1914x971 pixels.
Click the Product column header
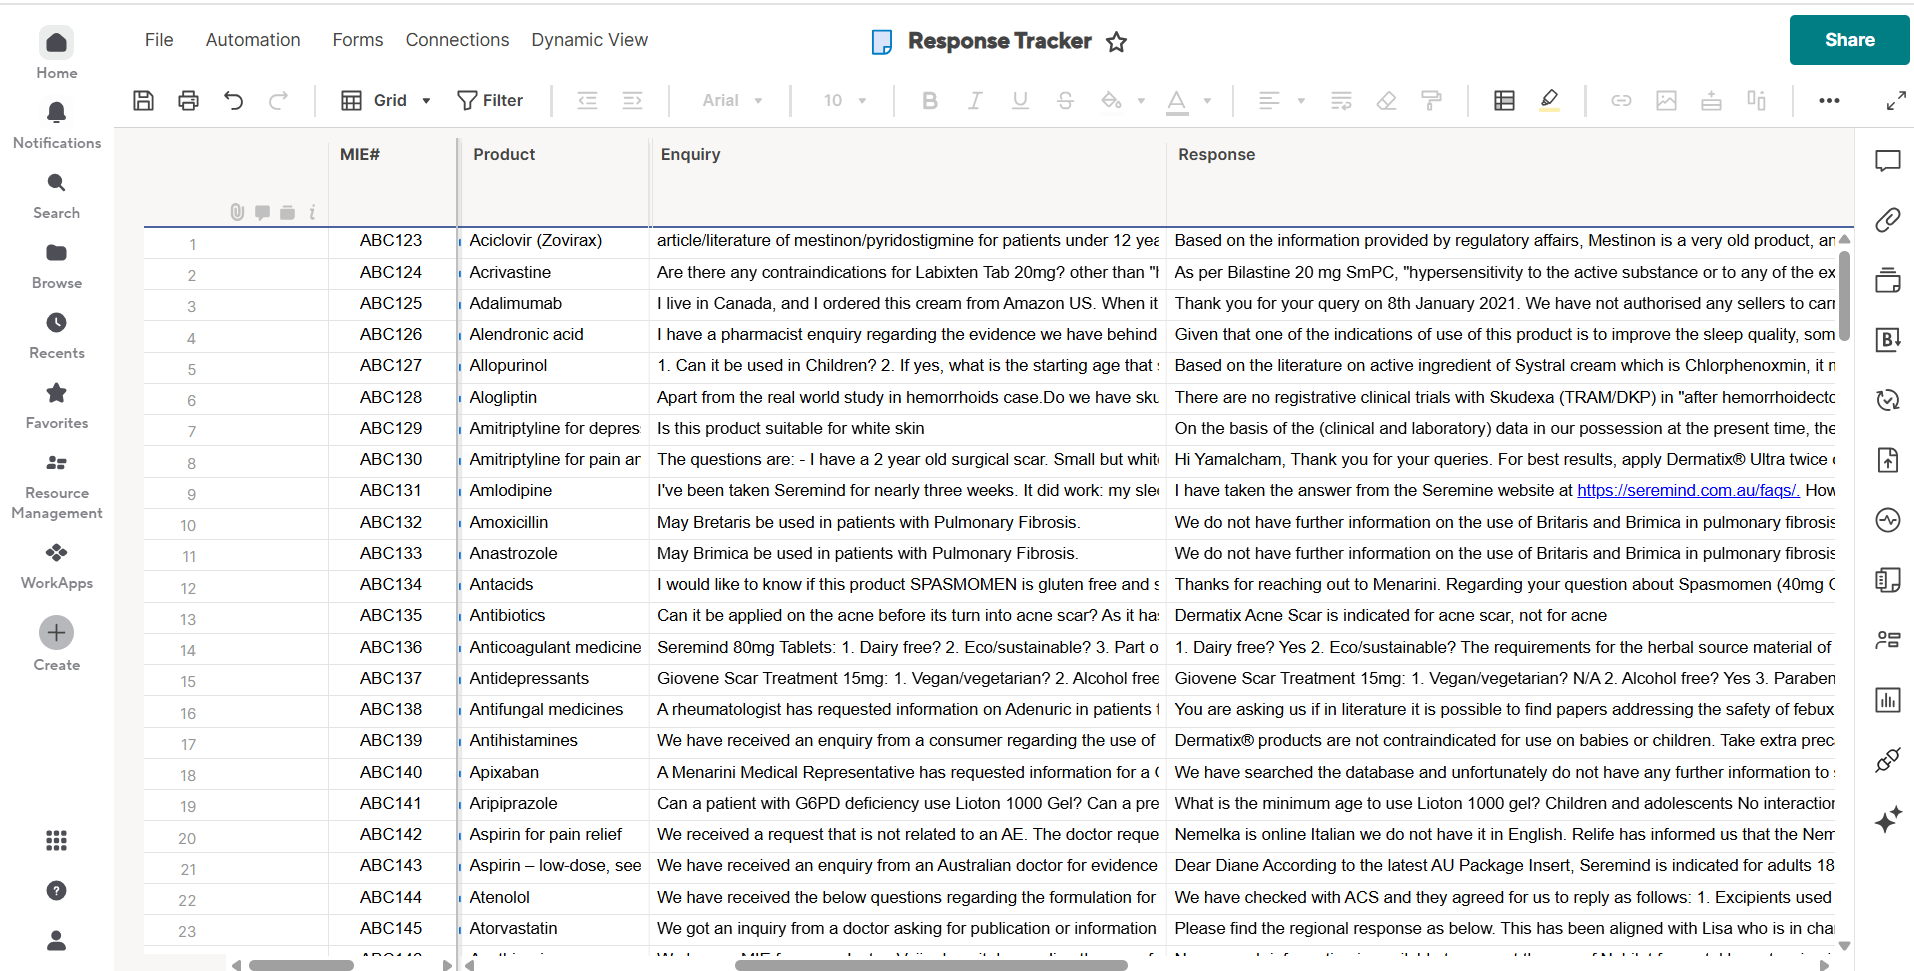pyautogui.click(x=504, y=154)
